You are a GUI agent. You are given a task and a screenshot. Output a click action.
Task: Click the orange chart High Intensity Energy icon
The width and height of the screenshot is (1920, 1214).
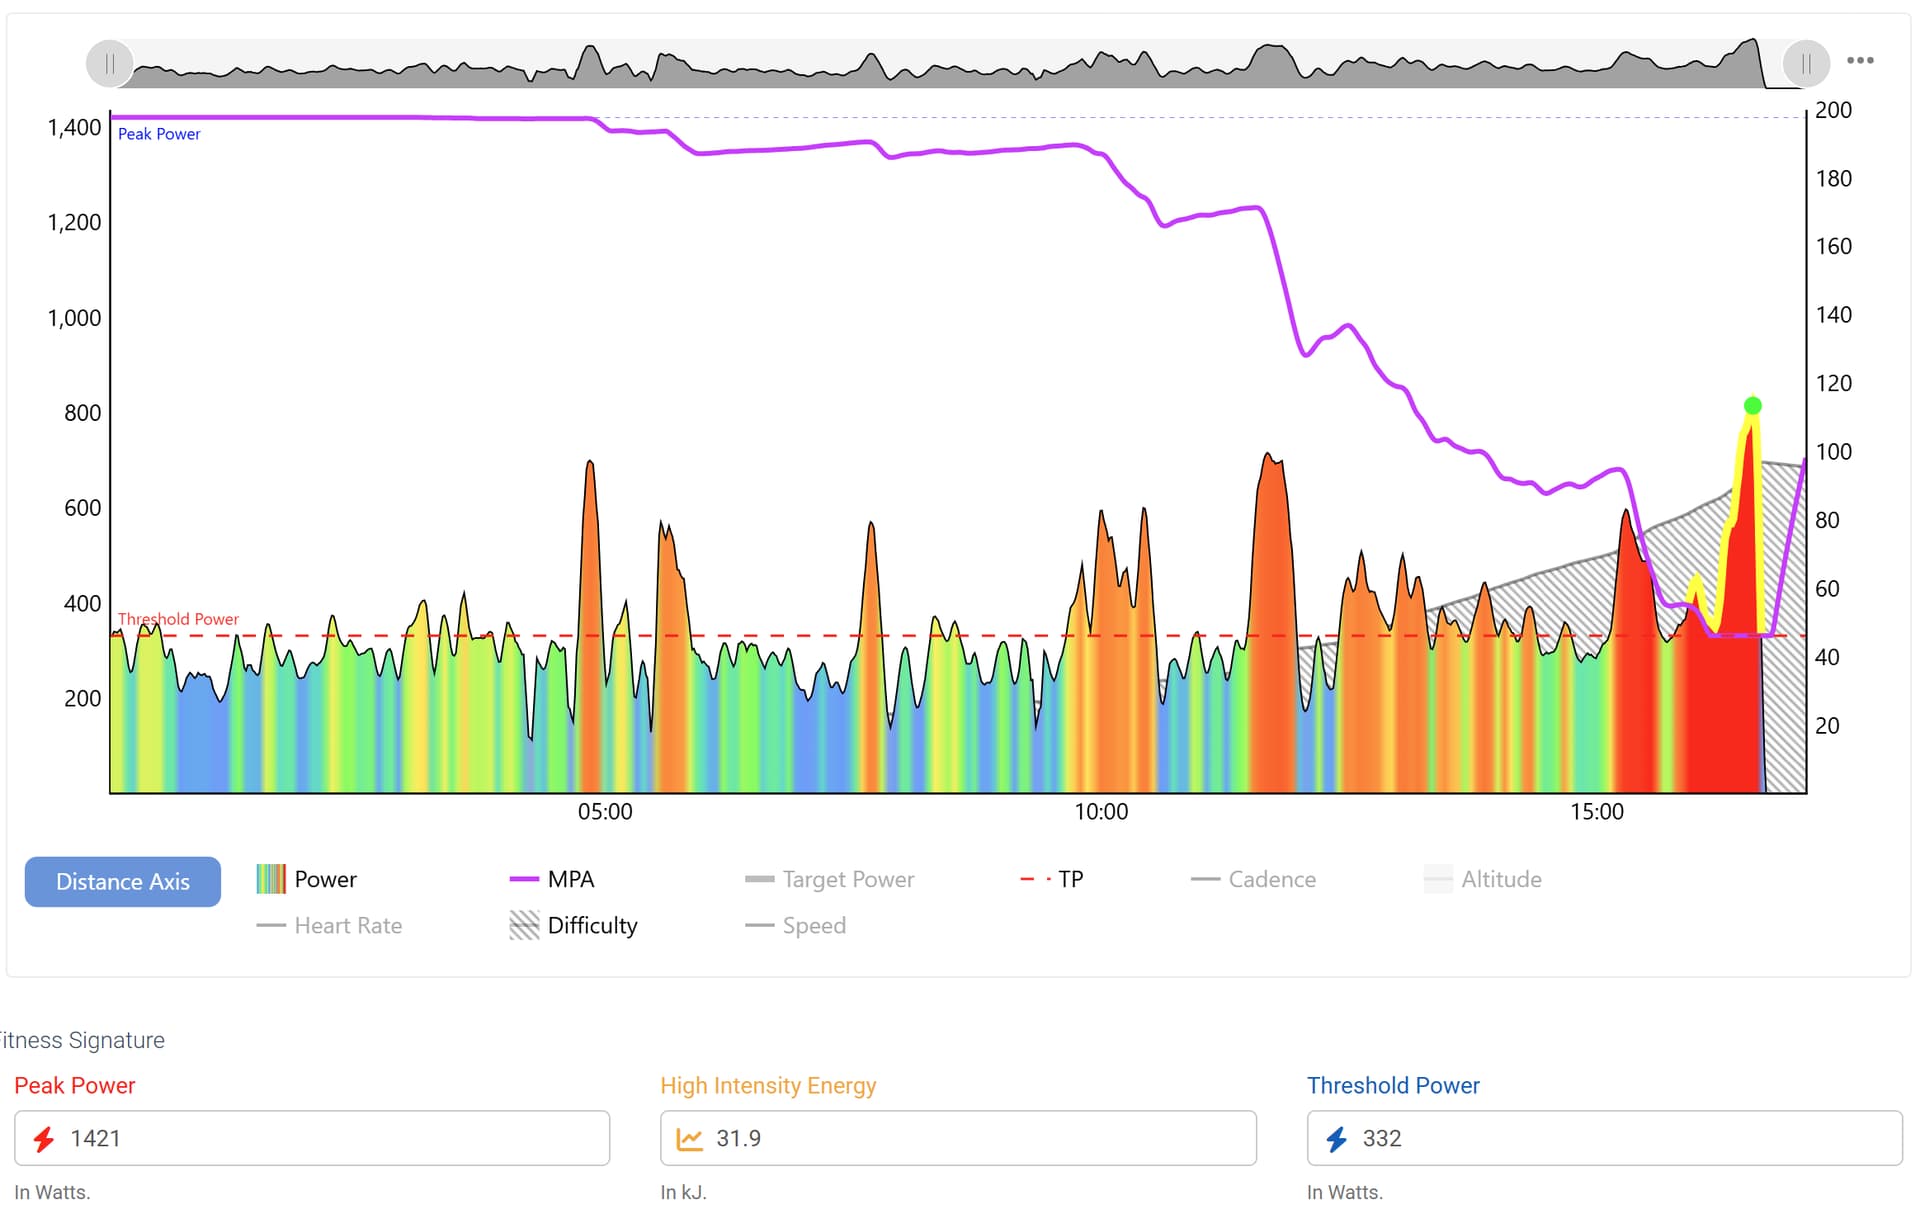click(x=690, y=1139)
